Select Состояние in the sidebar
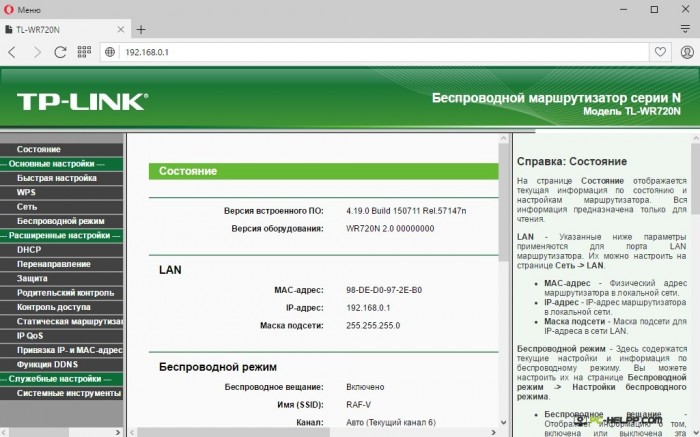Image resolution: width=700 pixels, height=437 pixels. click(38, 149)
